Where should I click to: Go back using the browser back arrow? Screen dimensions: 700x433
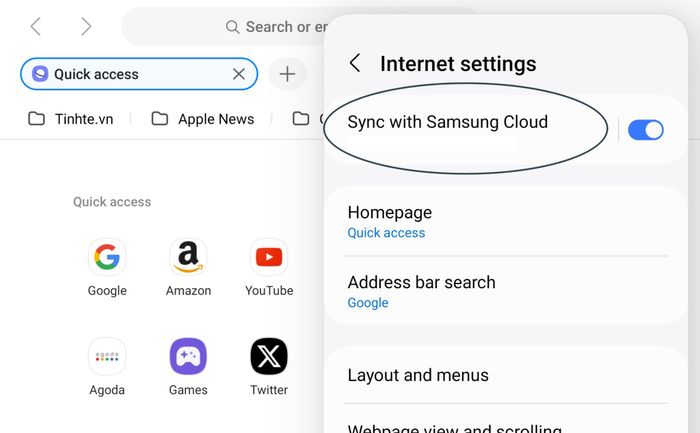pyautogui.click(x=36, y=26)
